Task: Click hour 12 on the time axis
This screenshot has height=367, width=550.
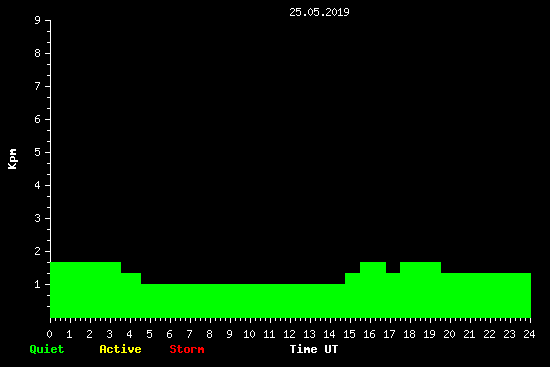Action: 289,334
